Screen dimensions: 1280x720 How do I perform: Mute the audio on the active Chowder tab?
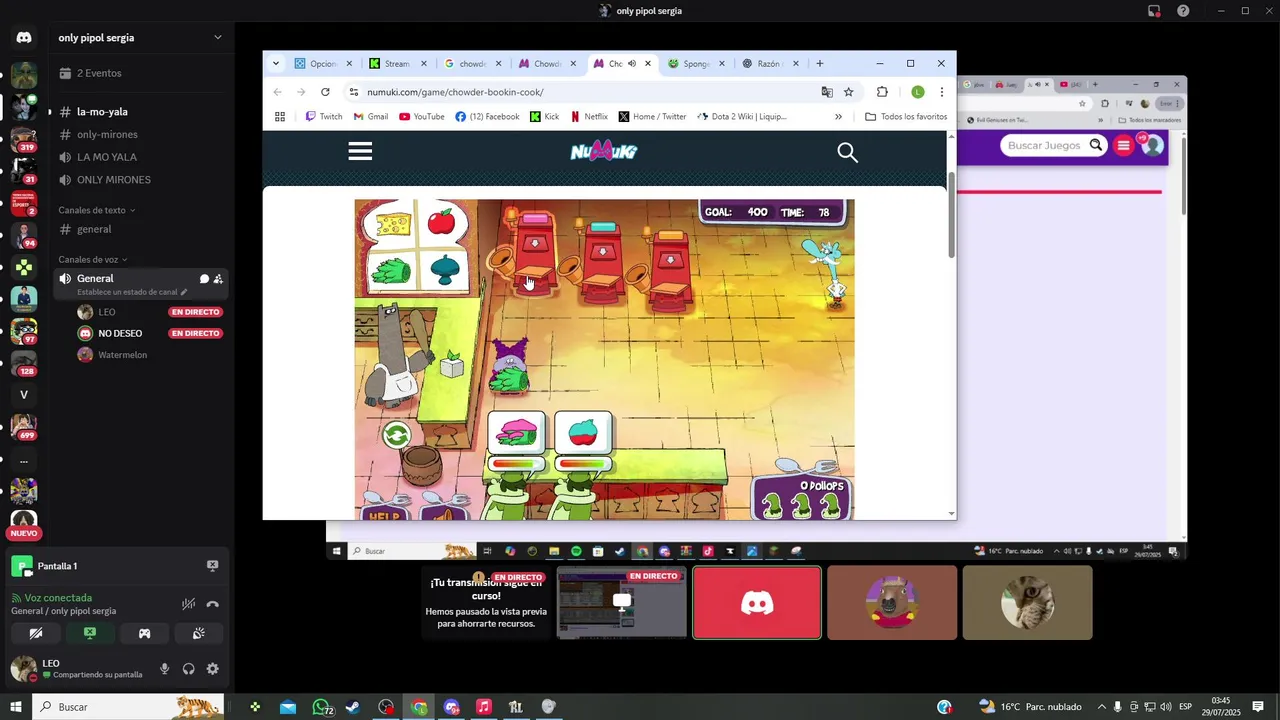(x=632, y=63)
